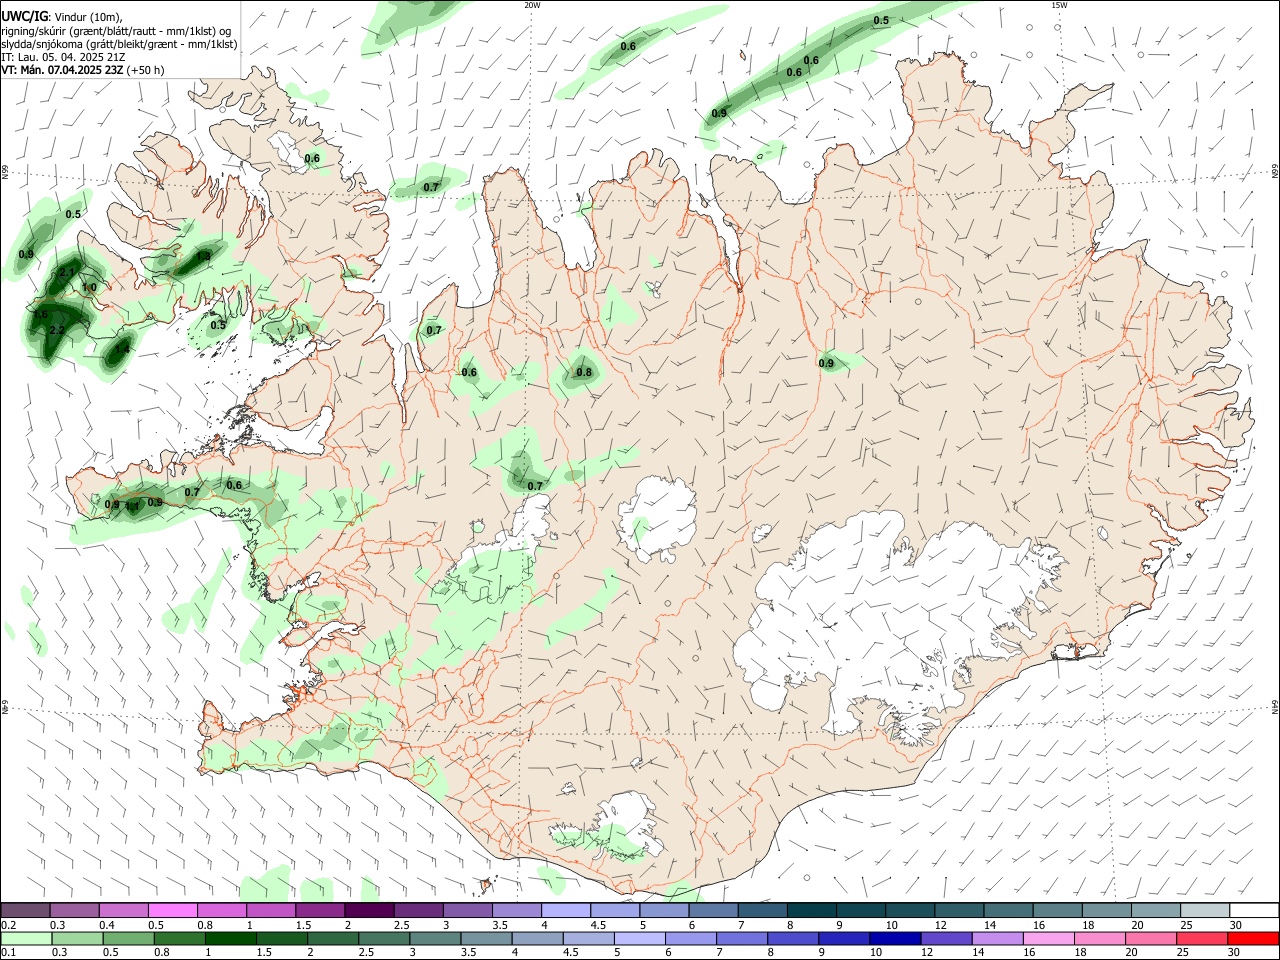This screenshot has width=1280, height=960.
Task: Click the 'slydda/snjókoma' legend description line
Action: [x=119, y=44]
